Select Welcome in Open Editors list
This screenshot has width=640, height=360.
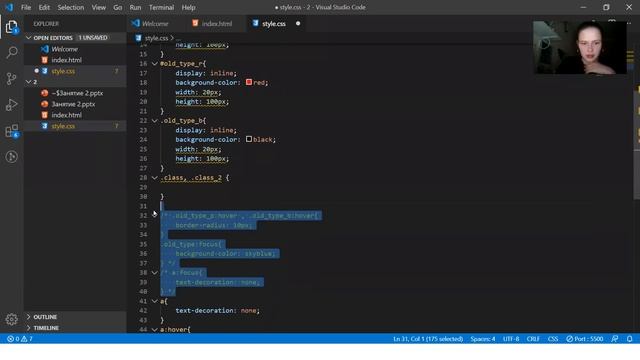click(64, 49)
